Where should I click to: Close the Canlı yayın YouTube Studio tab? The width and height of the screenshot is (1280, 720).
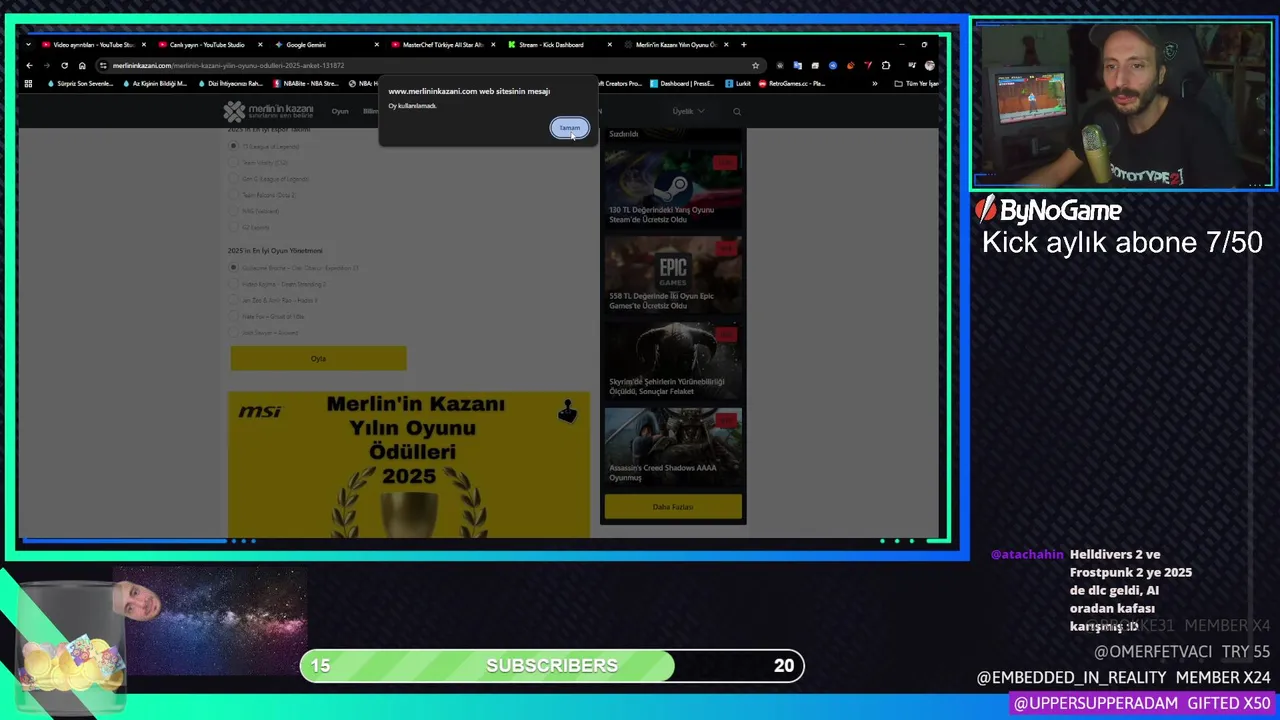pyautogui.click(x=260, y=45)
